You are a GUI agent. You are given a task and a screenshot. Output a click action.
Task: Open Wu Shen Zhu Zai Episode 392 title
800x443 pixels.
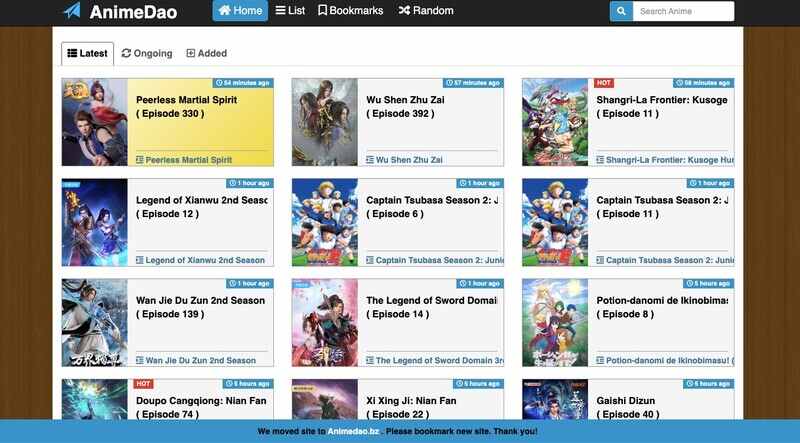pyautogui.click(x=405, y=107)
